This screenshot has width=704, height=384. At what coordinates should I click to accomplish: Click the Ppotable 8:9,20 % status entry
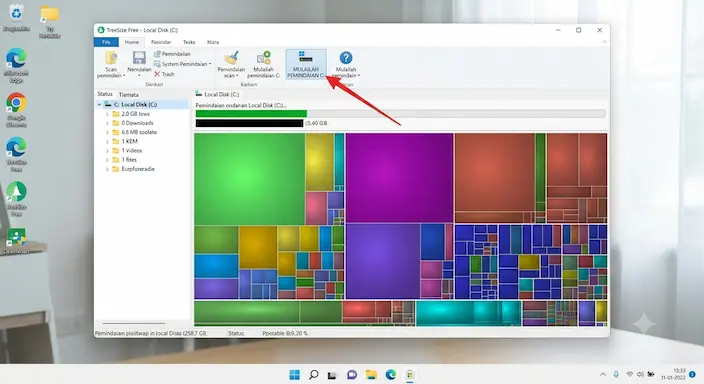click(x=285, y=333)
